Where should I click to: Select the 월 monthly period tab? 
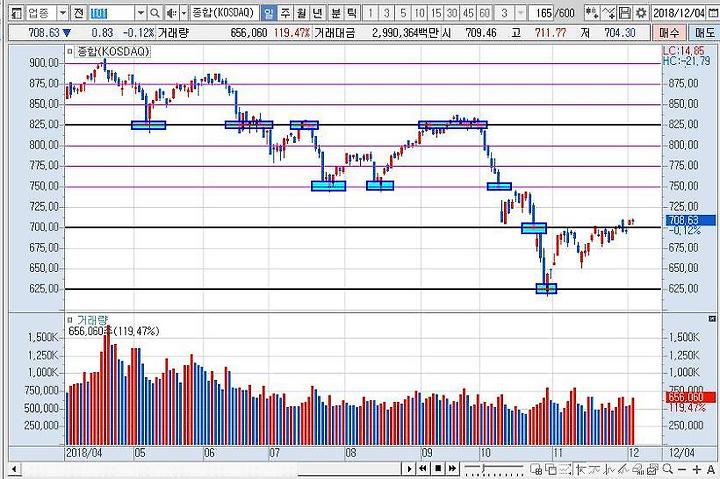301,13
